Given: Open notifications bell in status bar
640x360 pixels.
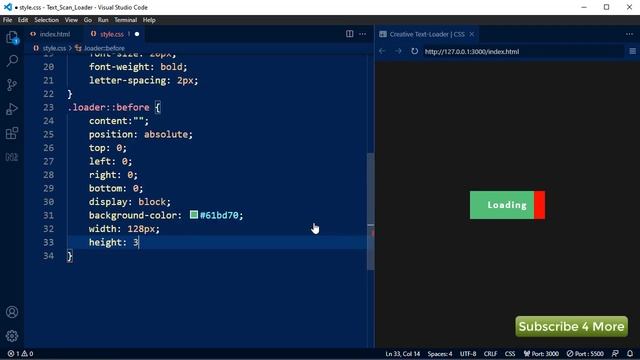Looking at the screenshot, I should [x=630, y=353].
